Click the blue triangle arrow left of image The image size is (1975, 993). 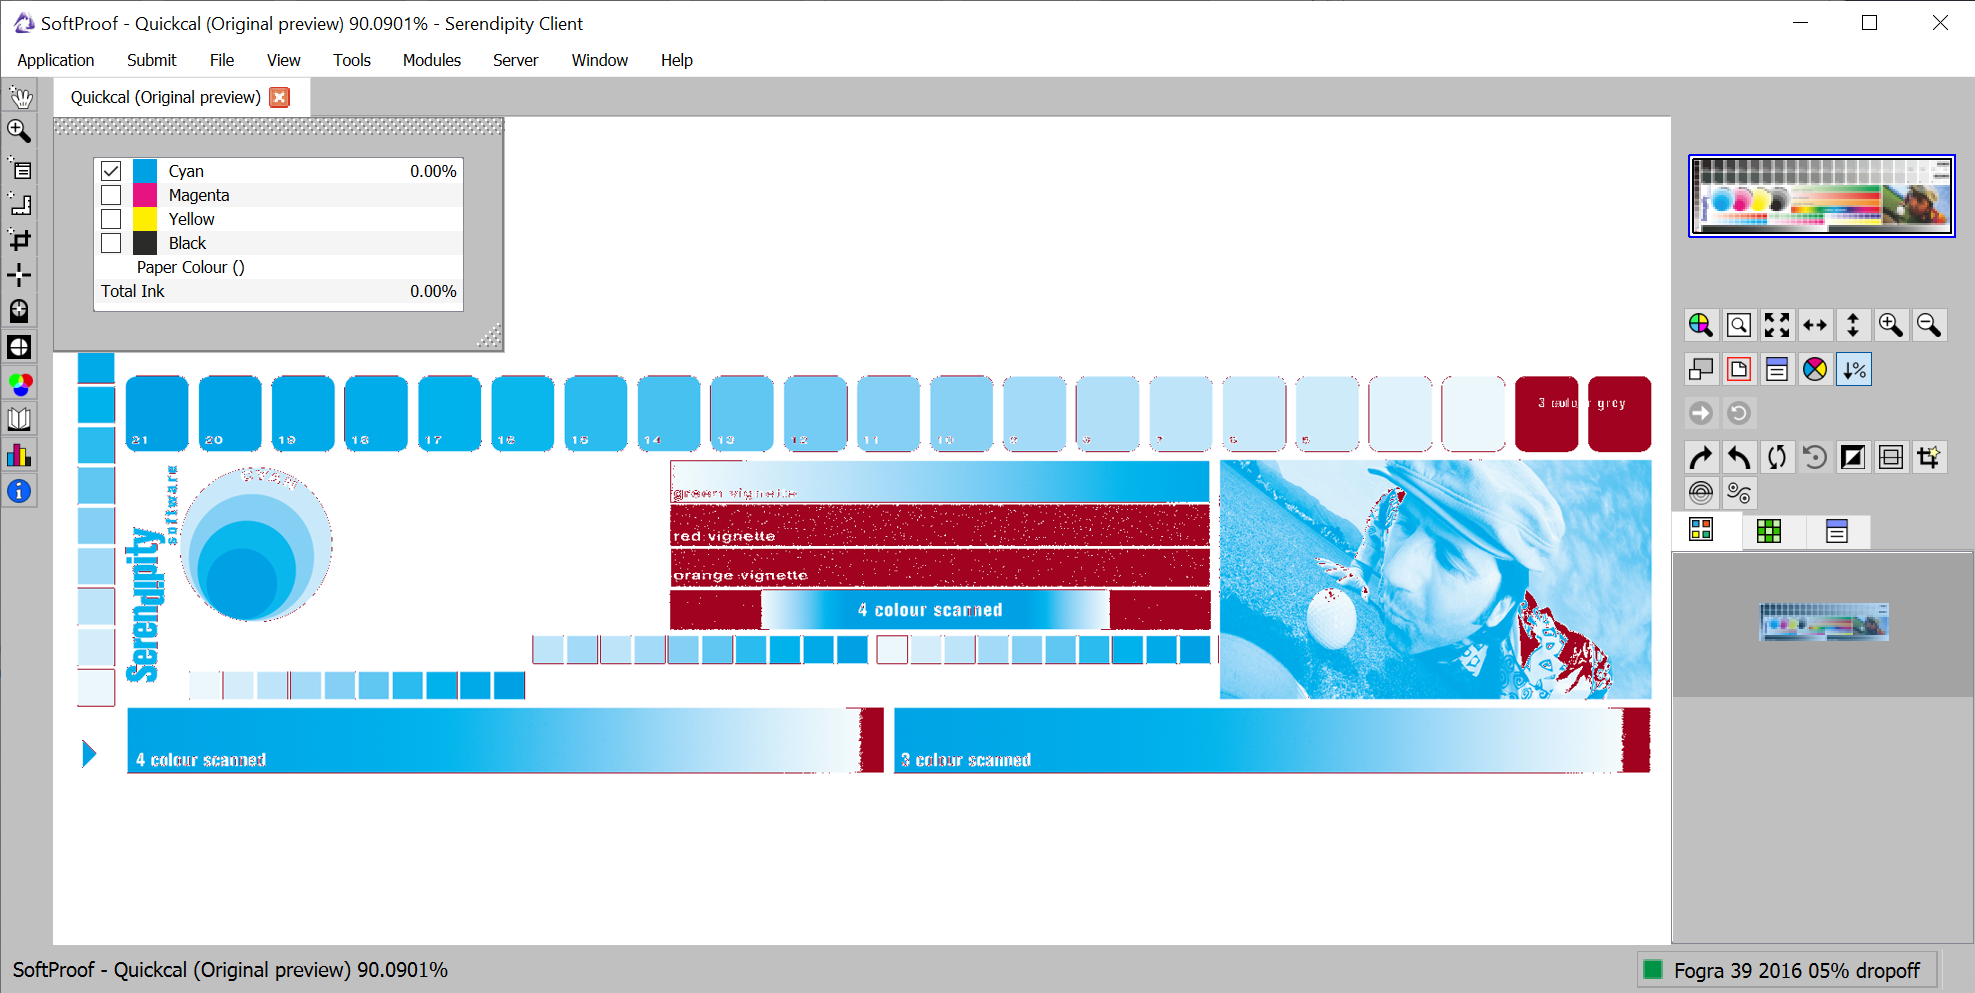[x=89, y=753]
